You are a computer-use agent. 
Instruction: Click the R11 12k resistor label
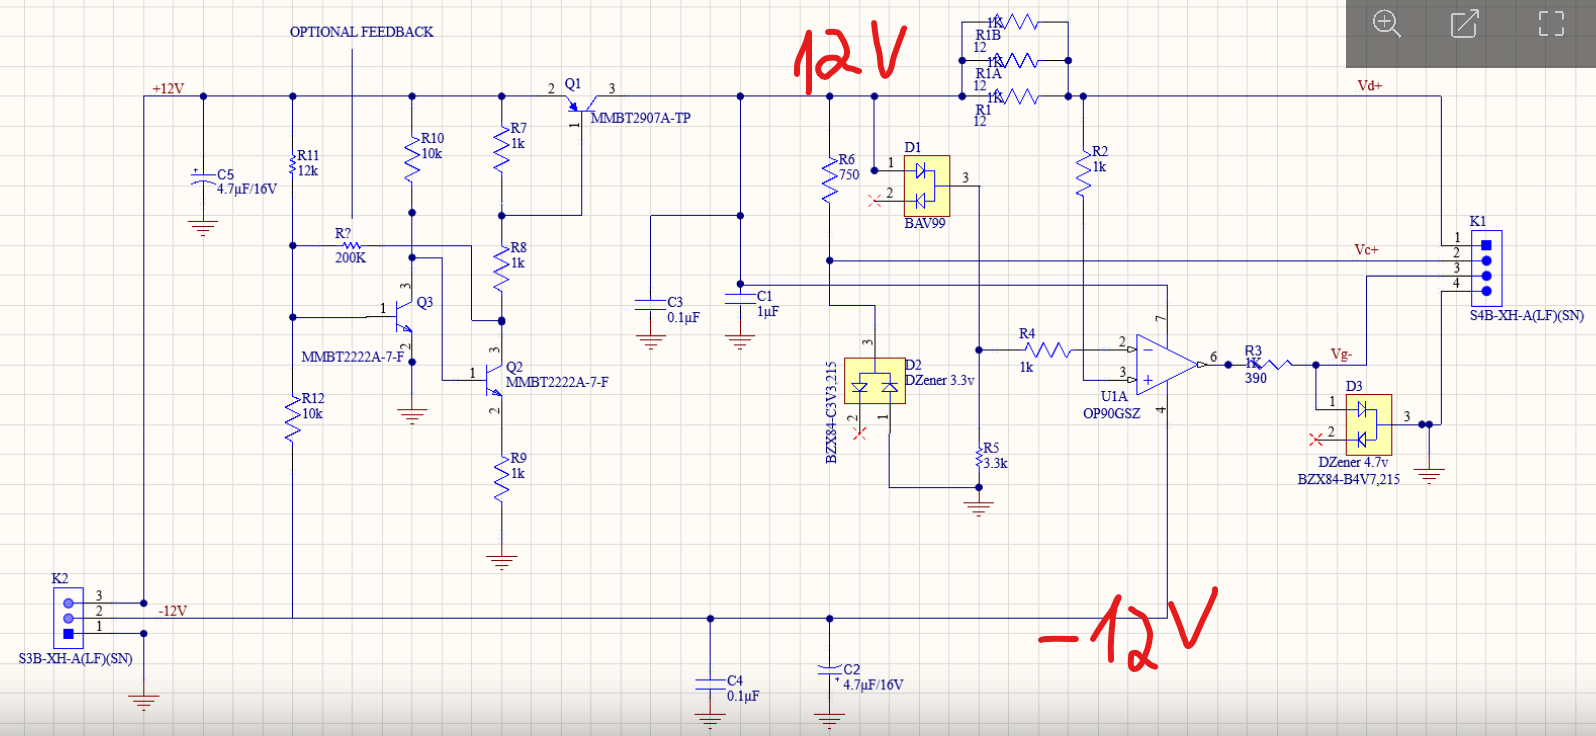click(308, 163)
